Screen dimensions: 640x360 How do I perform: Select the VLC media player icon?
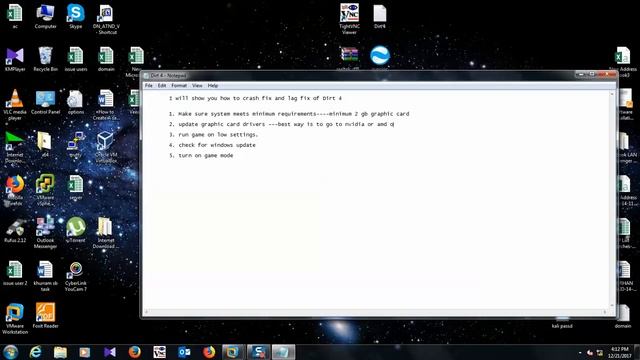coord(15,104)
